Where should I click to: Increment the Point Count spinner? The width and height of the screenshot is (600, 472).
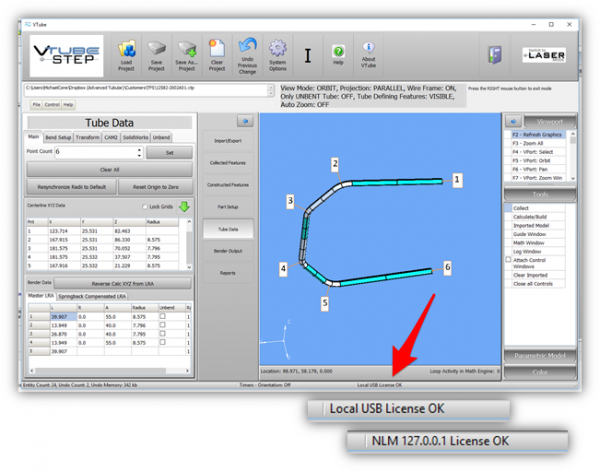pyautogui.click(x=139, y=149)
